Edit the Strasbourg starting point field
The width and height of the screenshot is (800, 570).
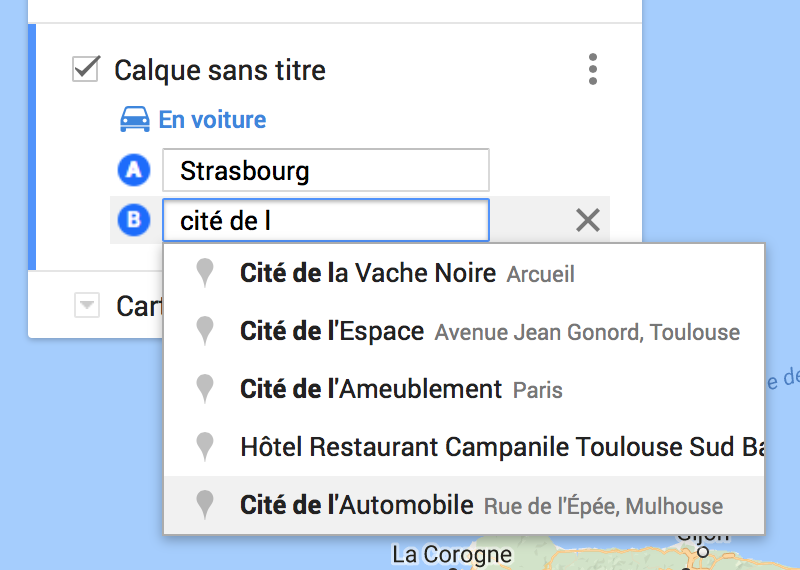(326, 170)
